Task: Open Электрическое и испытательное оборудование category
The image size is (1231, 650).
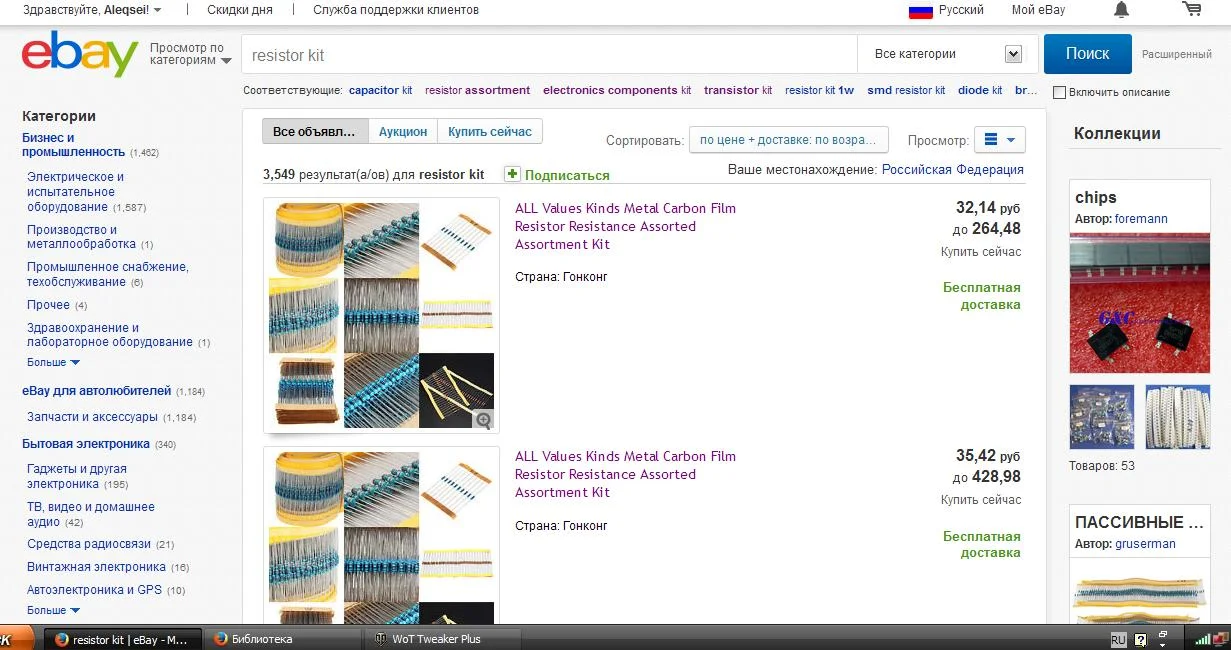Action: [76, 192]
